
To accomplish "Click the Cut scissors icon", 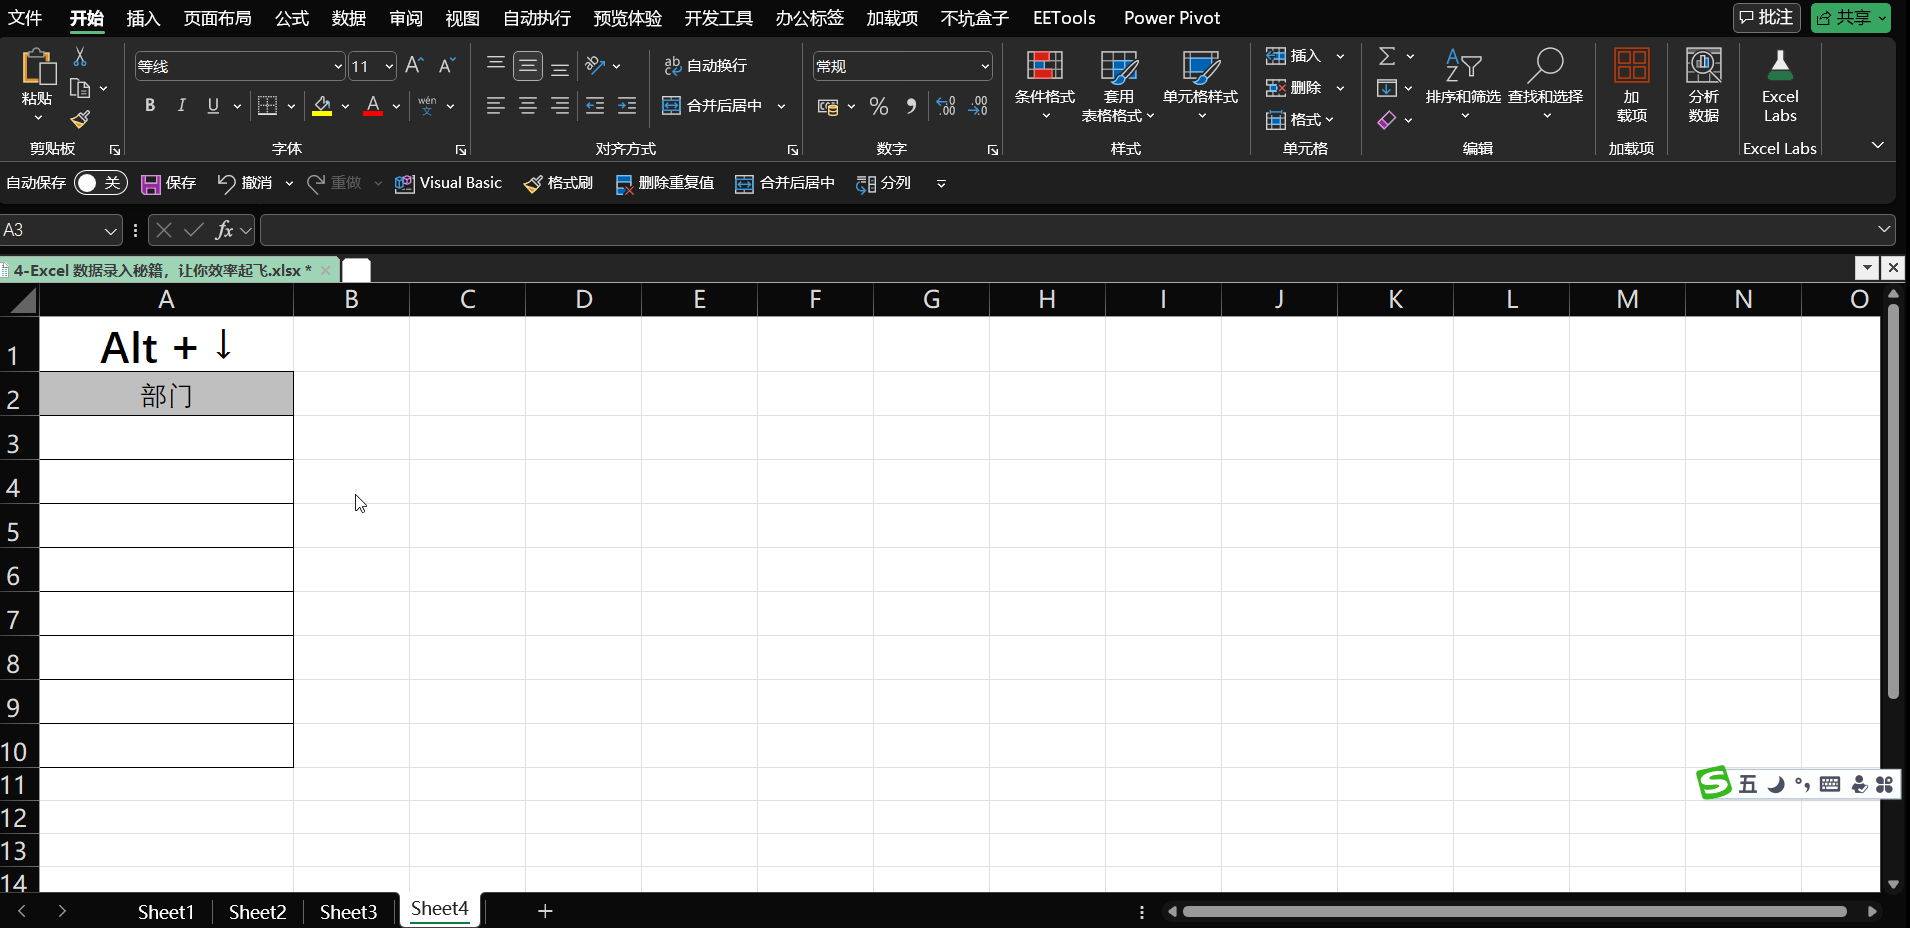I will [80, 57].
